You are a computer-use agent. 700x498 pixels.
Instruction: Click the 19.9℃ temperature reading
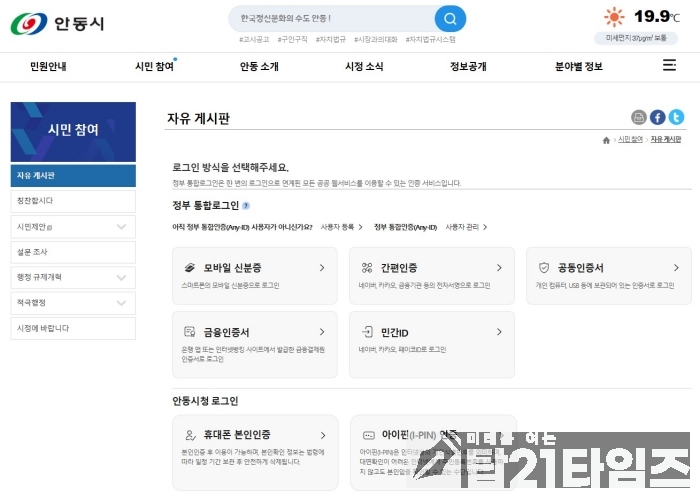(x=657, y=17)
